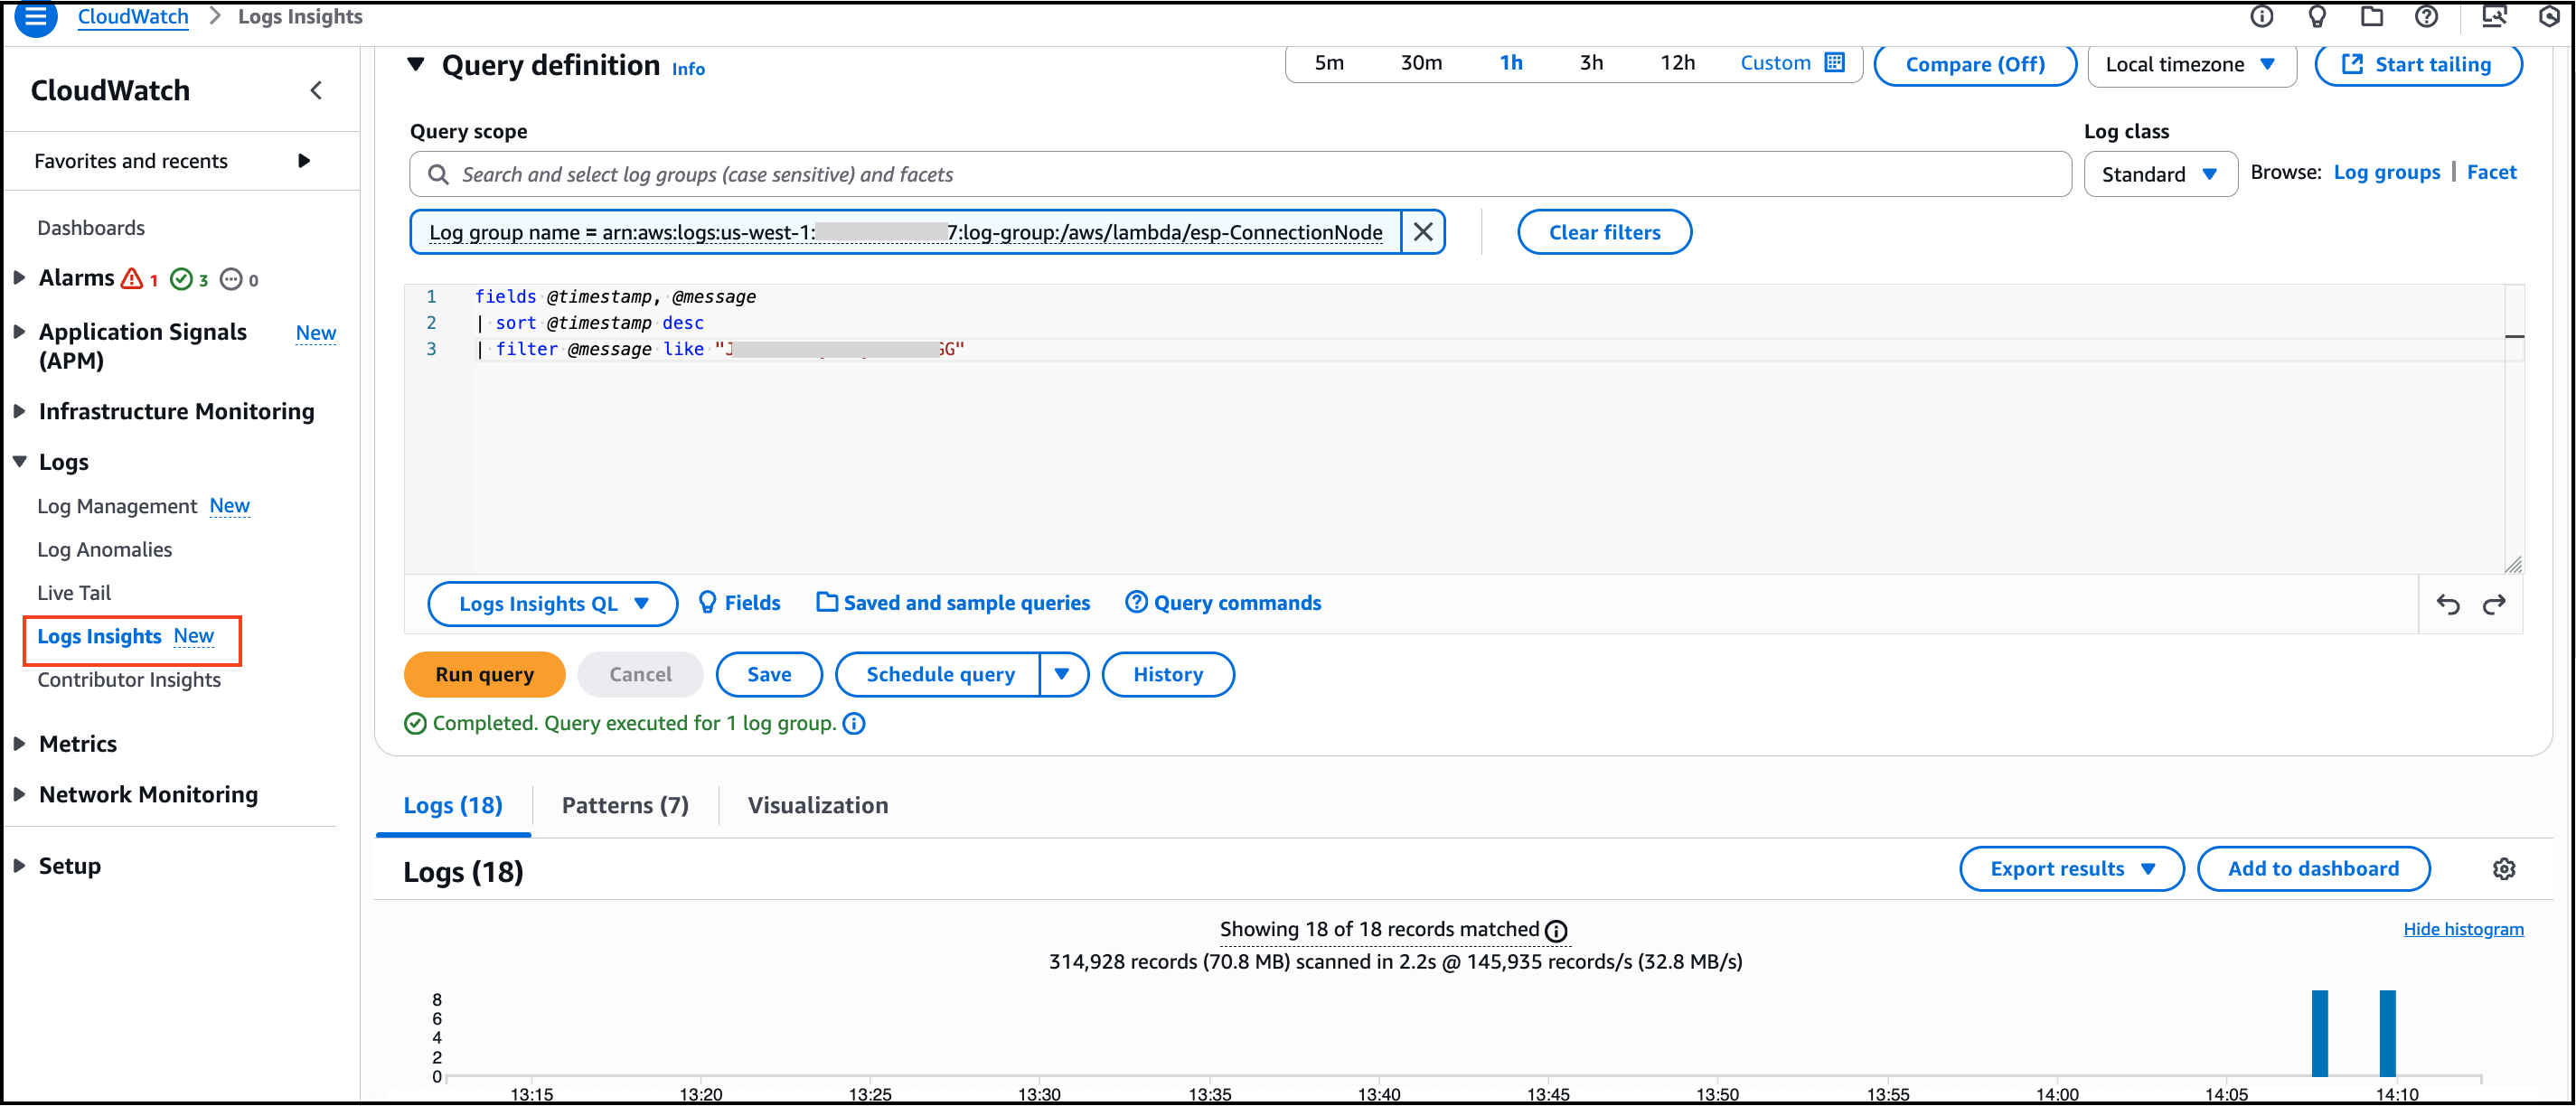The width and height of the screenshot is (2576, 1106).
Task: Open the Custom range calendar icon
Action: click(1834, 63)
